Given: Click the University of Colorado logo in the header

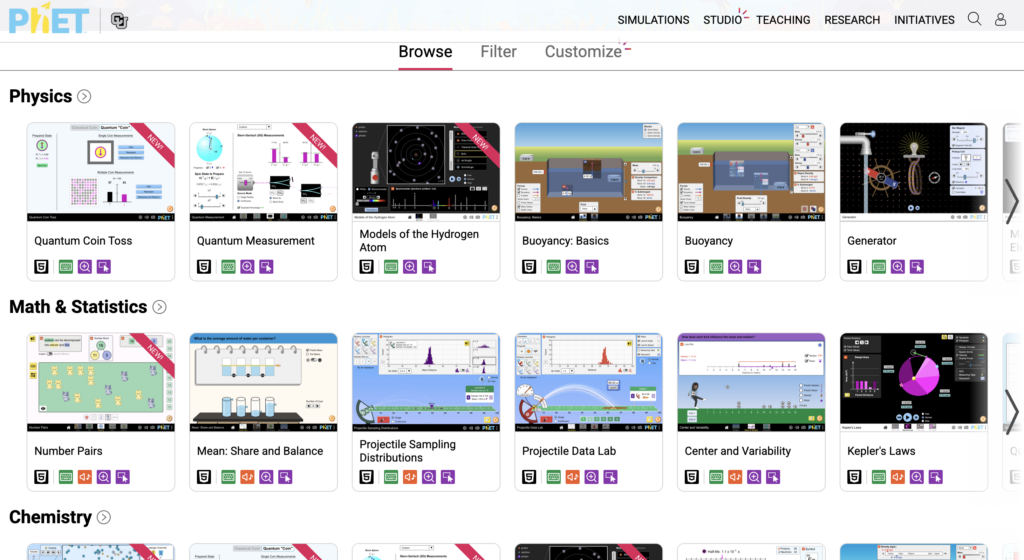Looking at the screenshot, I should [119, 20].
